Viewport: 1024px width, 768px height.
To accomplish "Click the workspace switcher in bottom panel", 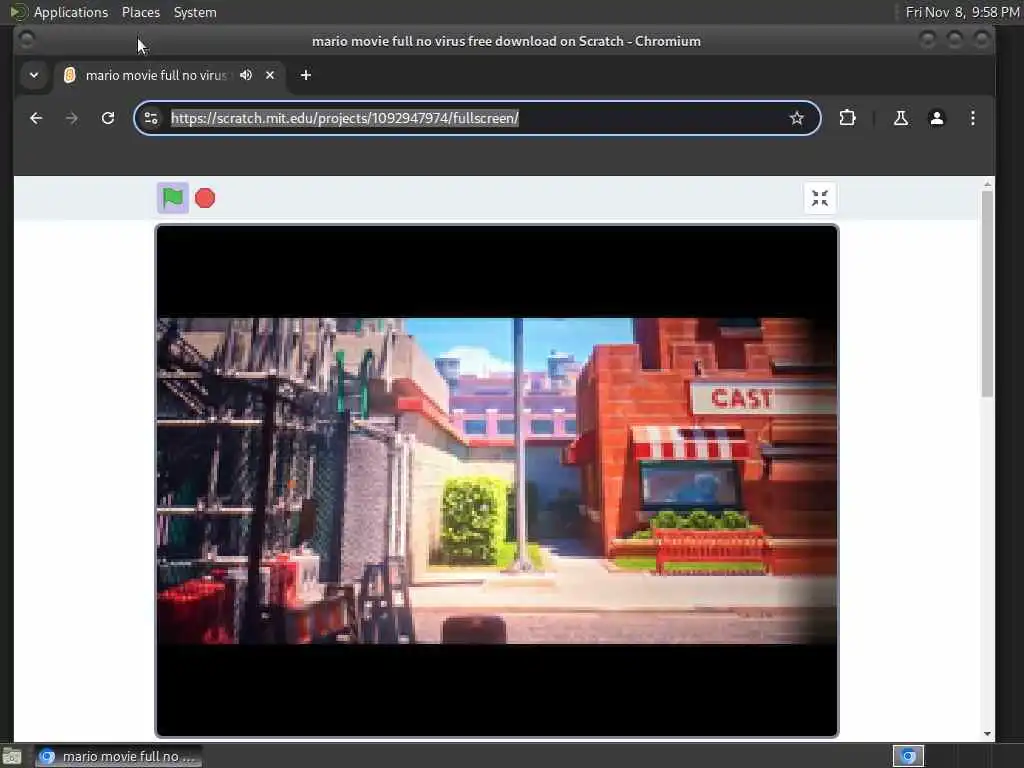I will (x=908, y=756).
